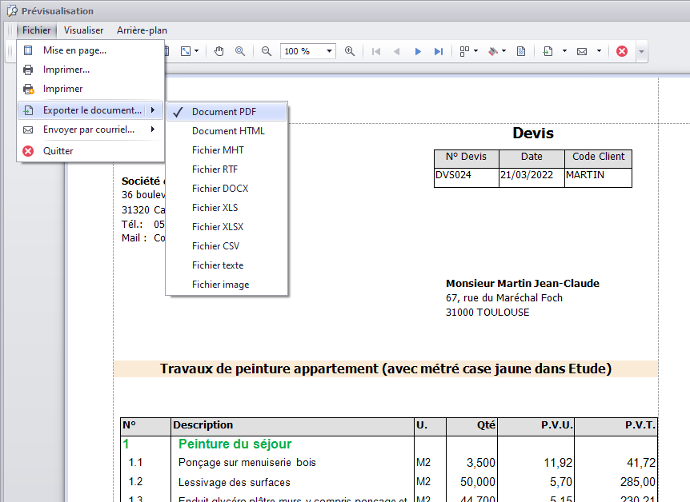This screenshot has width=690, height=502.
Task: Open the 100 % zoom dropdown
Action: coord(329,51)
